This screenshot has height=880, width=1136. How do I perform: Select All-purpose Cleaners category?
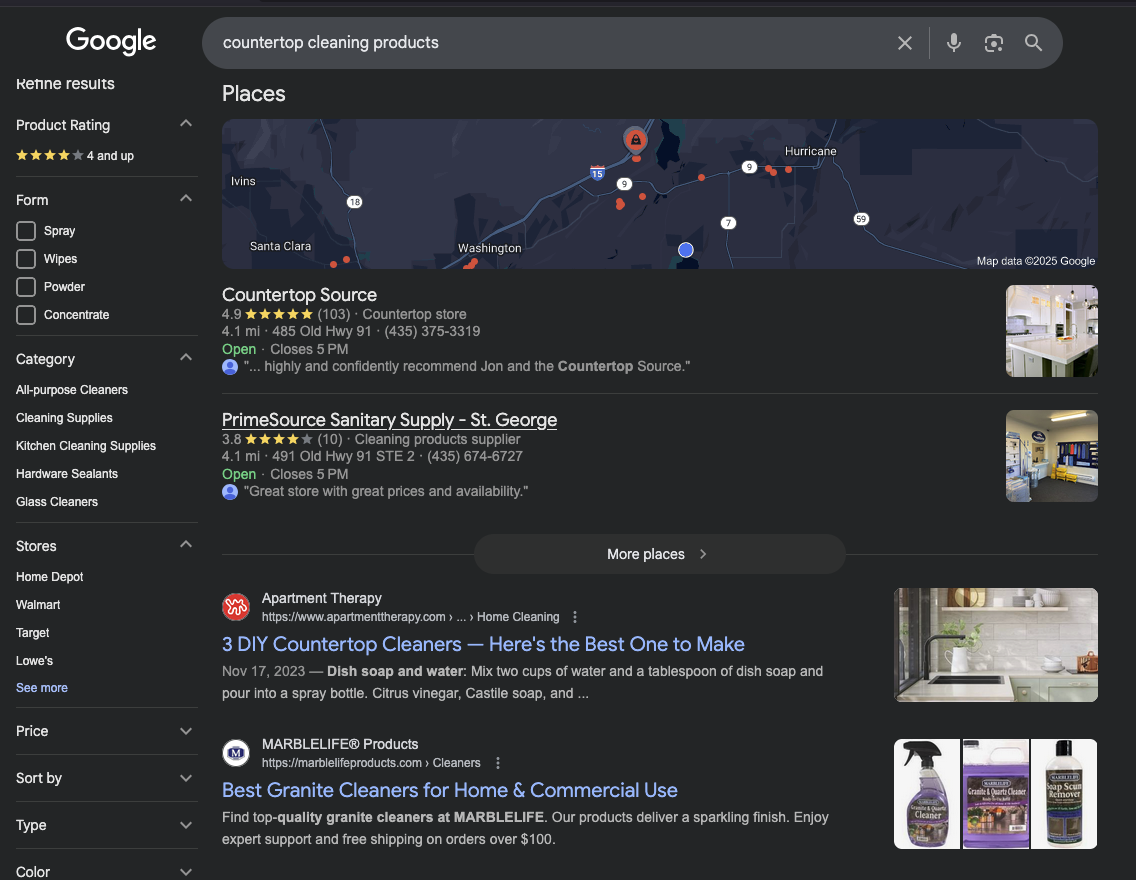(72, 390)
